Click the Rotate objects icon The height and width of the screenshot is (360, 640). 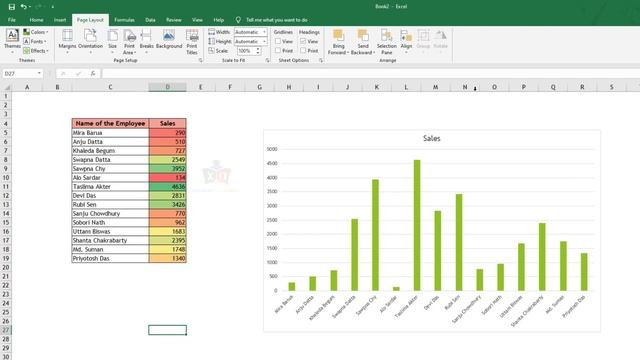440,36
